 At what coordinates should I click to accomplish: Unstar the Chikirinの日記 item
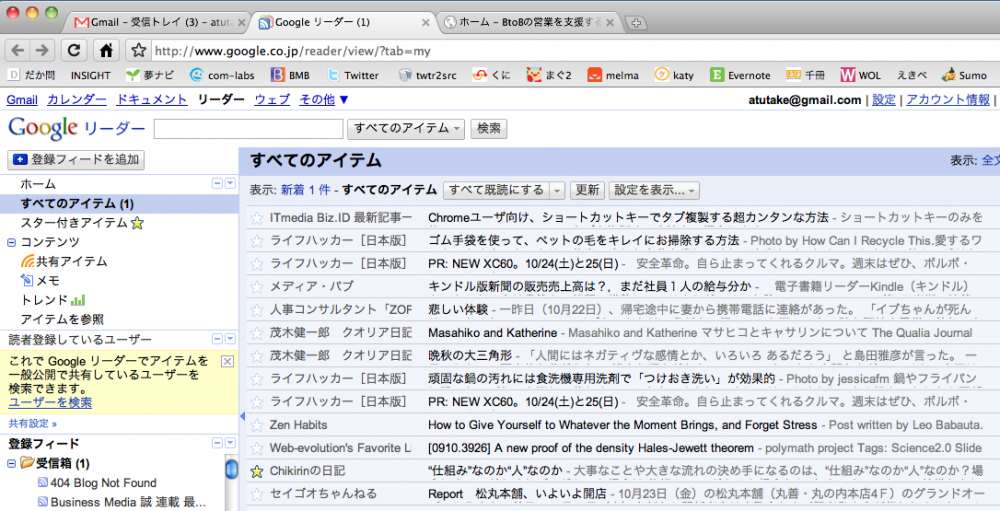click(256, 471)
